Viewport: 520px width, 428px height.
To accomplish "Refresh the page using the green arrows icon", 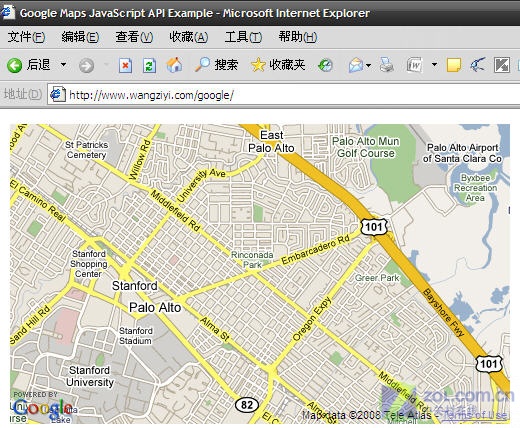I will [149, 65].
